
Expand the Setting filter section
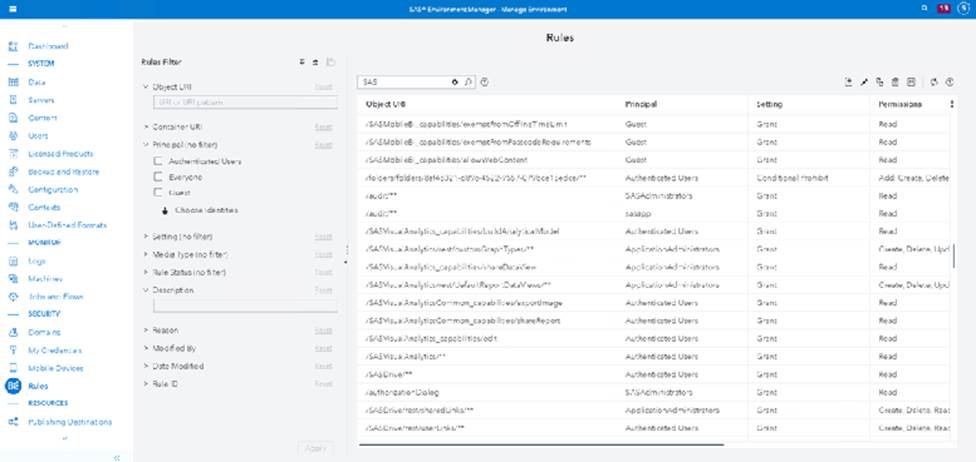click(x=146, y=237)
